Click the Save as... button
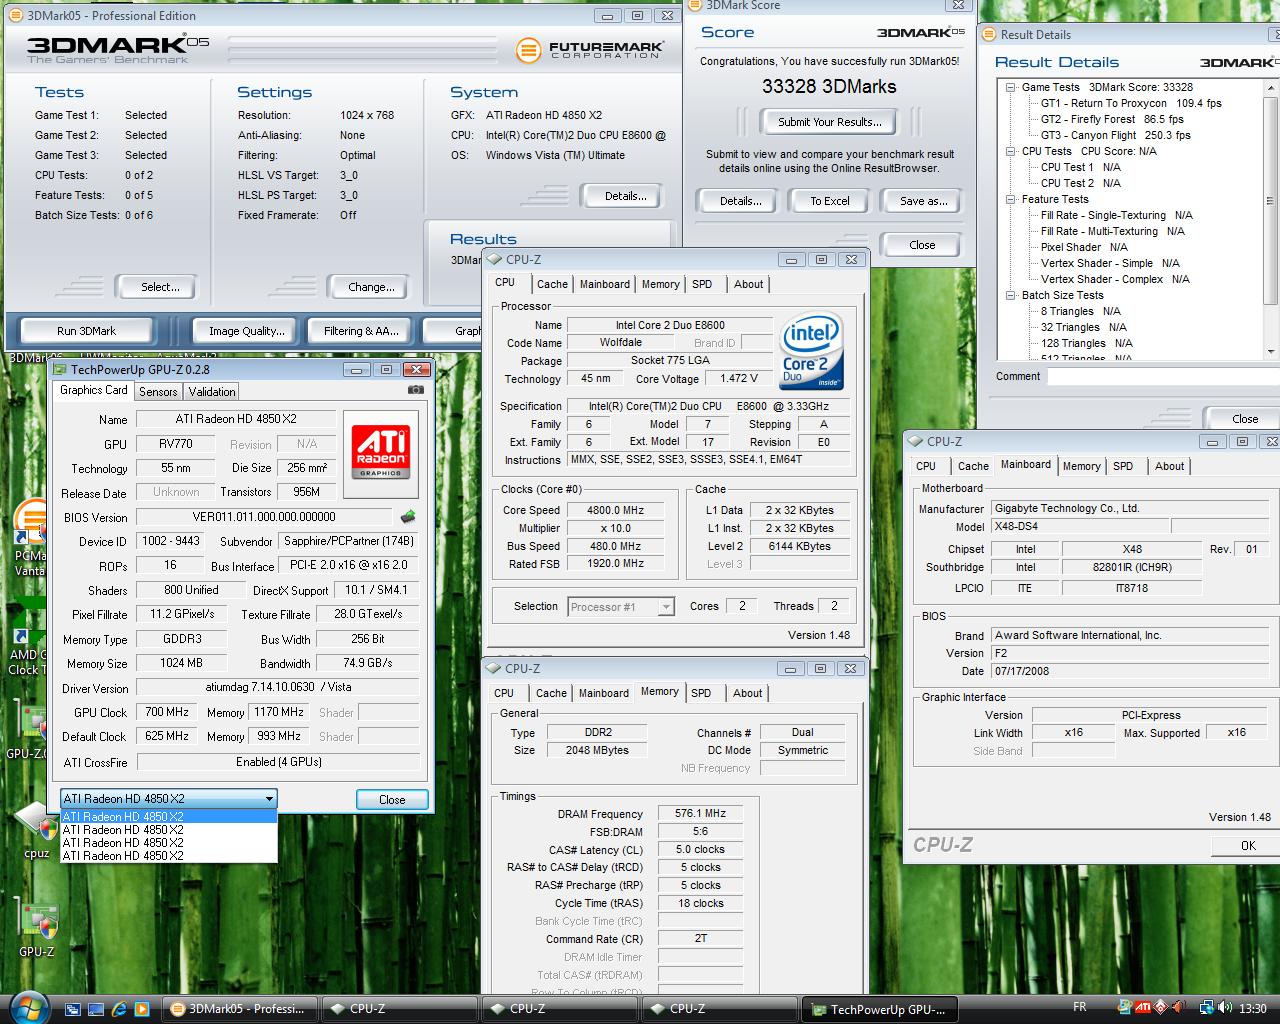This screenshot has height=1024, width=1280. pyautogui.click(x=923, y=201)
